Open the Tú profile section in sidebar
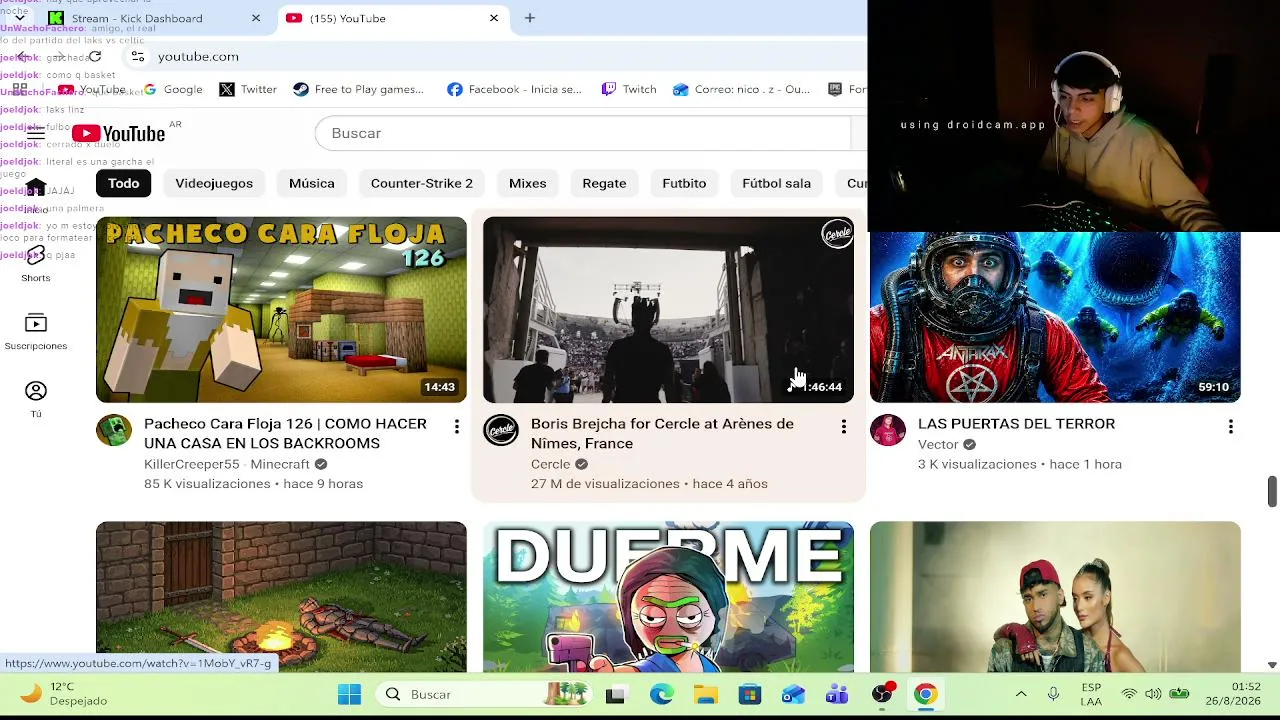 (x=36, y=399)
